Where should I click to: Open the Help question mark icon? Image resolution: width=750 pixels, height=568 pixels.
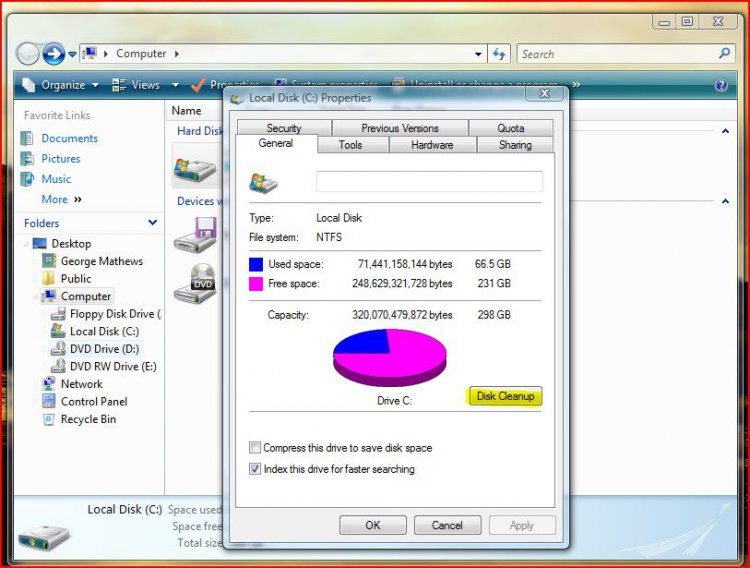(x=721, y=85)
